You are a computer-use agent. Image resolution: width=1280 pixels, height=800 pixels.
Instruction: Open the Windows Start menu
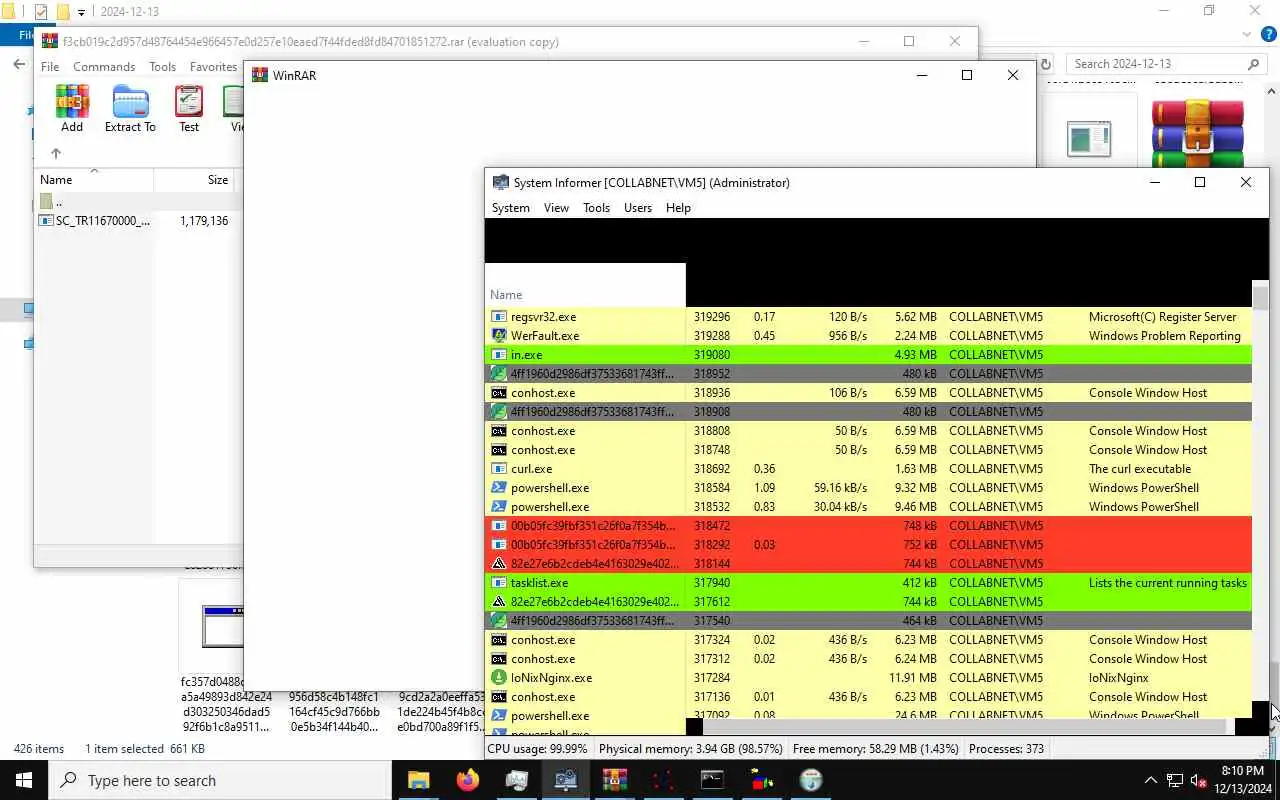[24, 780]
